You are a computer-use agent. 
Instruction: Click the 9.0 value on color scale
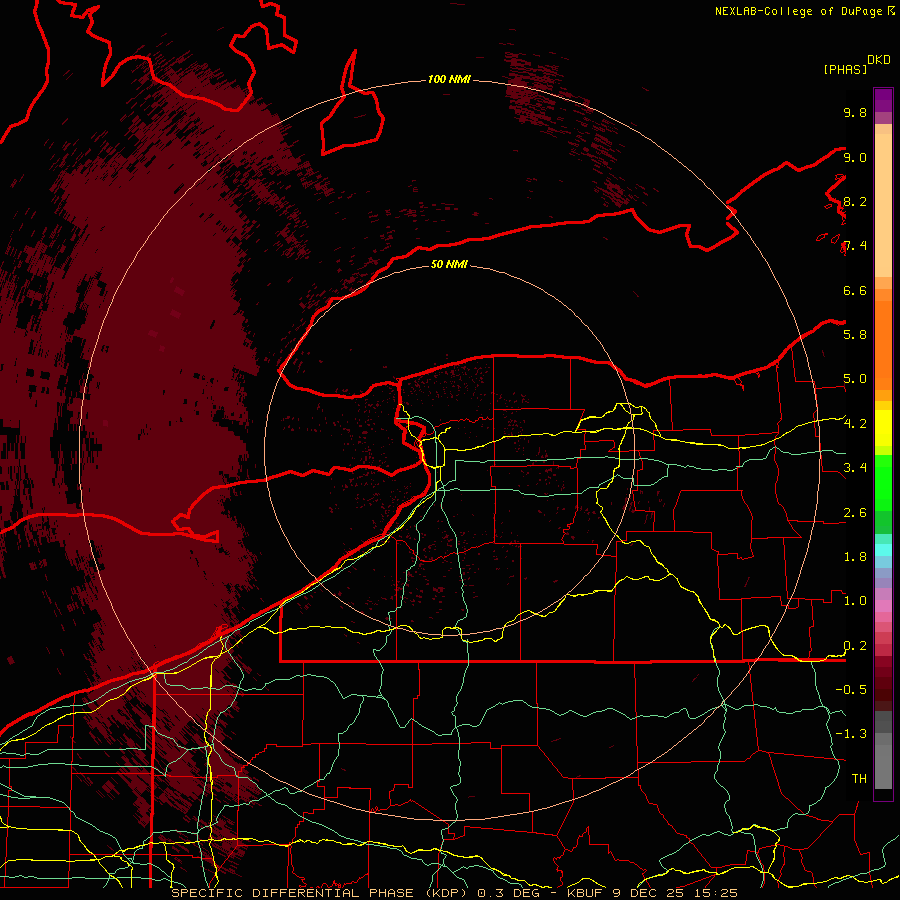pos(855,157)
